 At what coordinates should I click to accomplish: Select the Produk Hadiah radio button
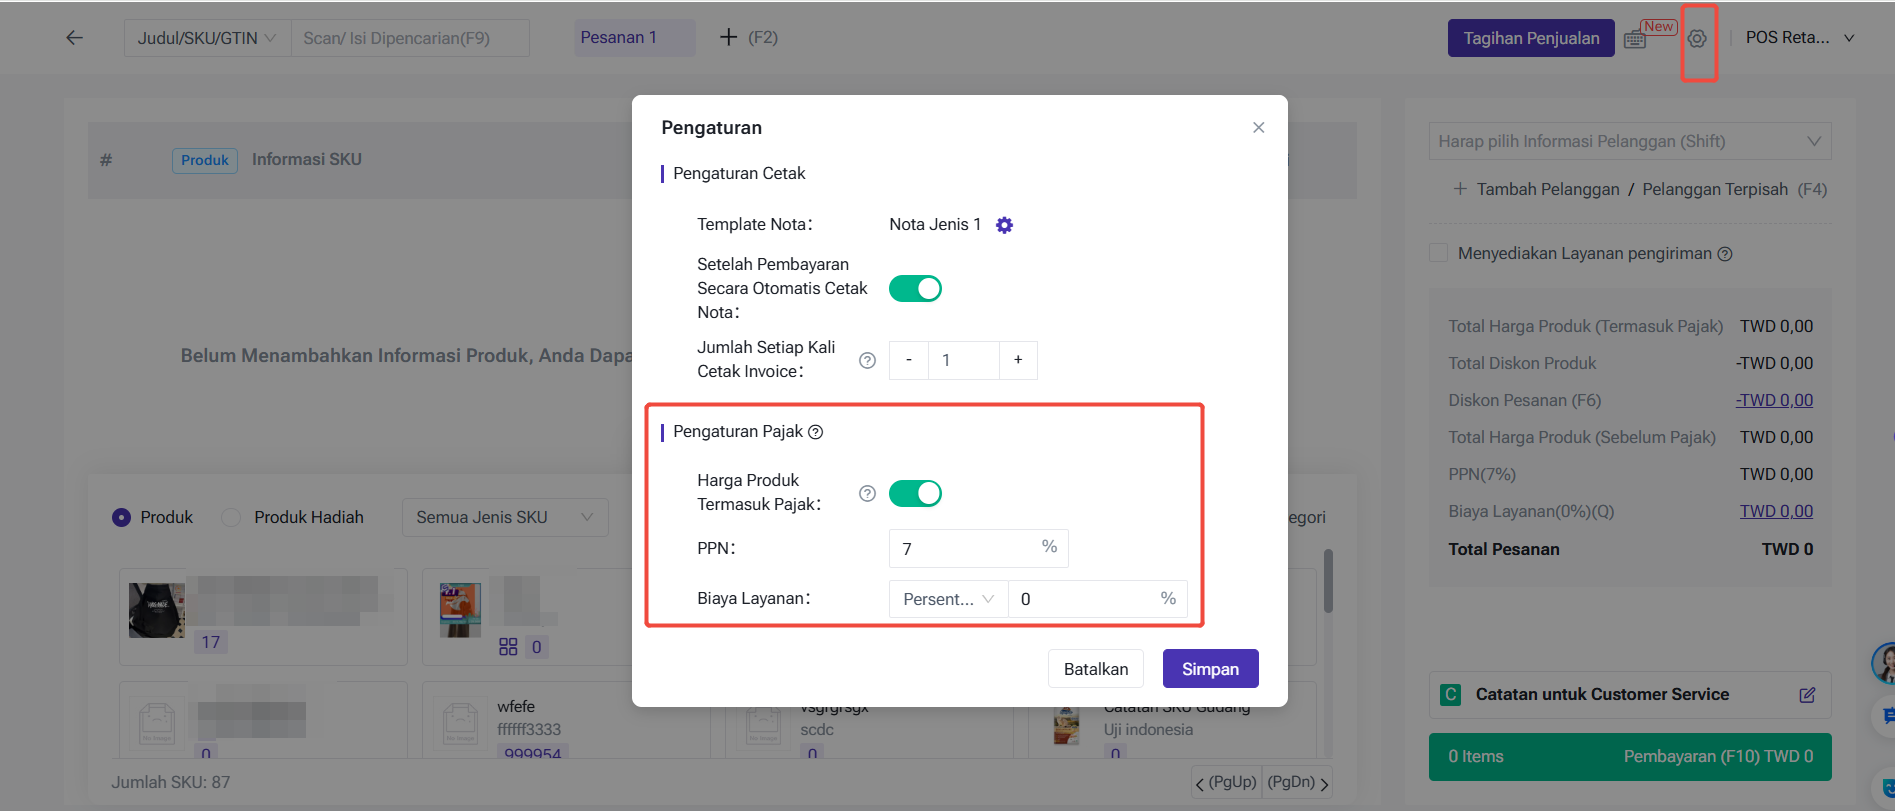(x=231, y=518)
